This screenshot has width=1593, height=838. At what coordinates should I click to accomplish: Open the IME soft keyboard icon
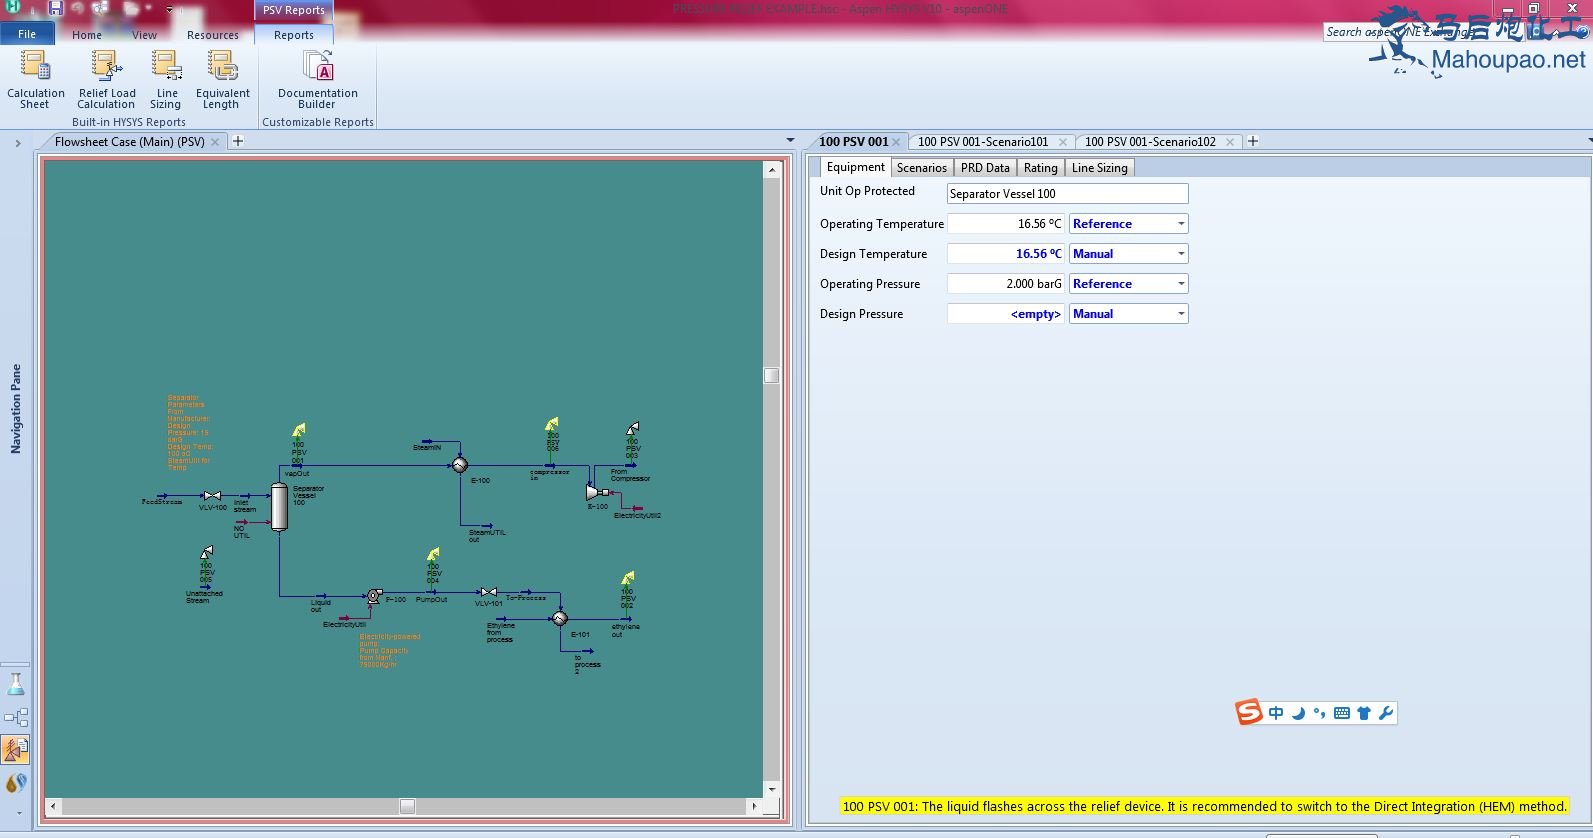pyautogui.click(x=1342, y=713)
